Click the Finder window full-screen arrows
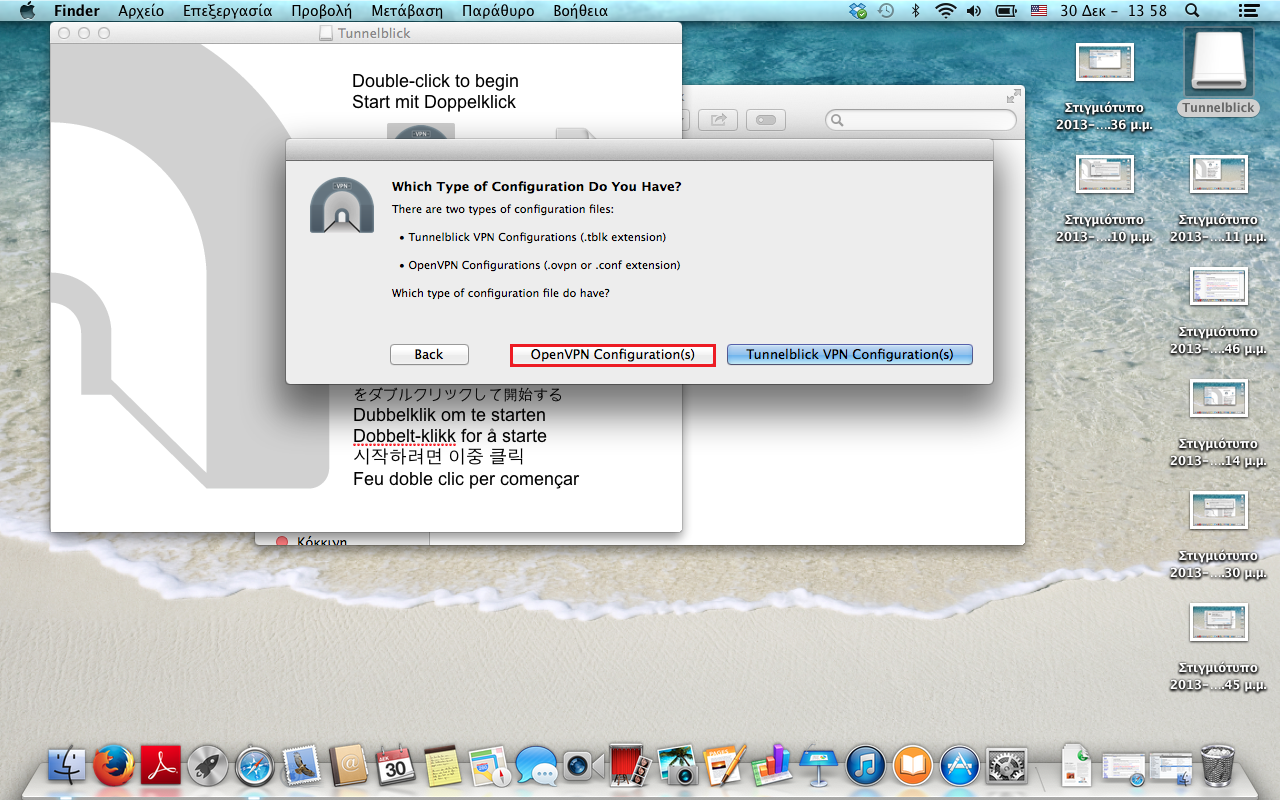 1014,96
